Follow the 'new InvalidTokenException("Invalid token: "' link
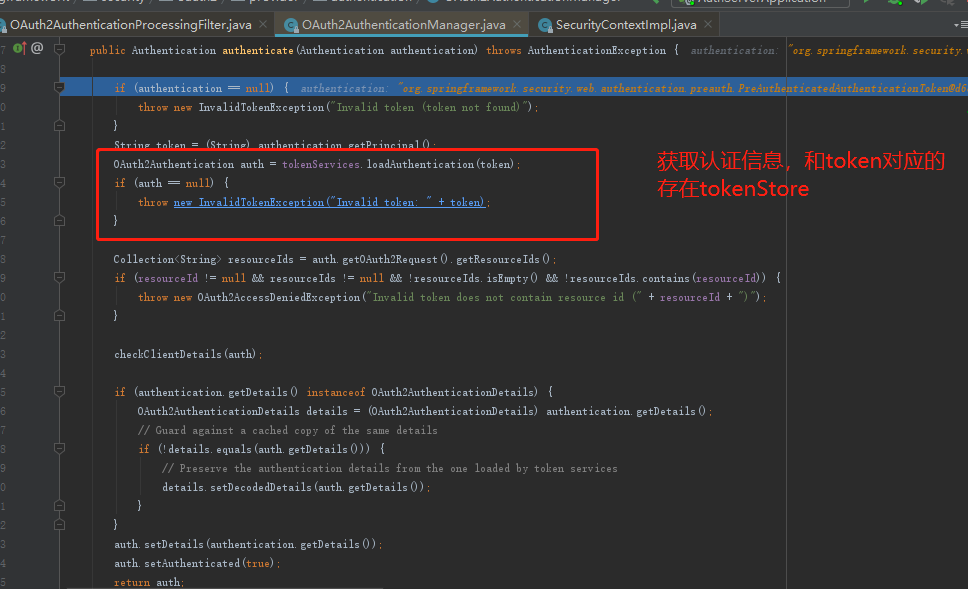The width and height of the screenshot is (968, 589). pos(330,202)
